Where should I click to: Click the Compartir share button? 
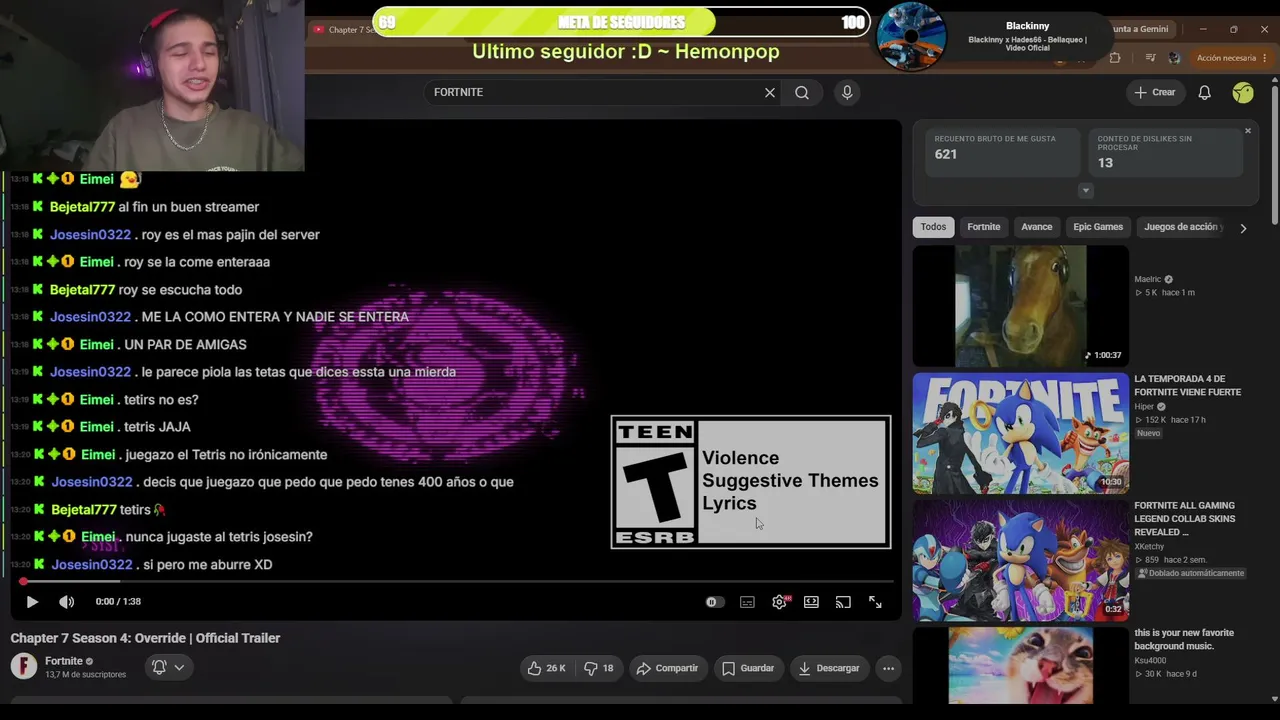pos(668,668)
